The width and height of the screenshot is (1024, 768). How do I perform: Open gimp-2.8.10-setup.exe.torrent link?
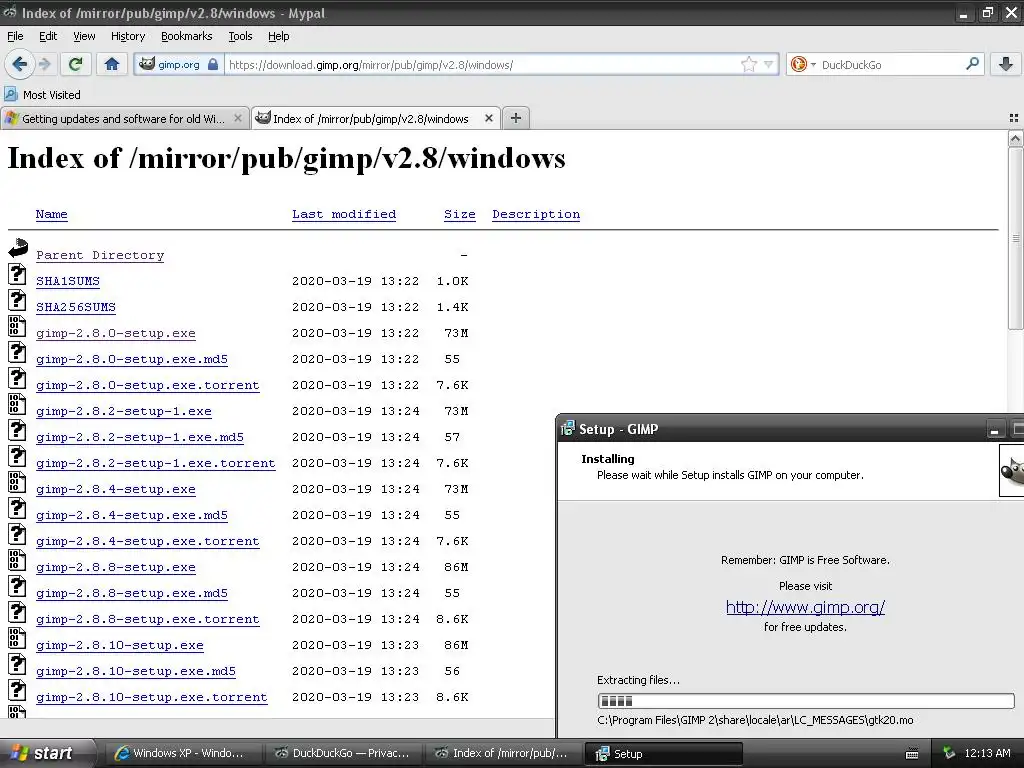[152, 697]
